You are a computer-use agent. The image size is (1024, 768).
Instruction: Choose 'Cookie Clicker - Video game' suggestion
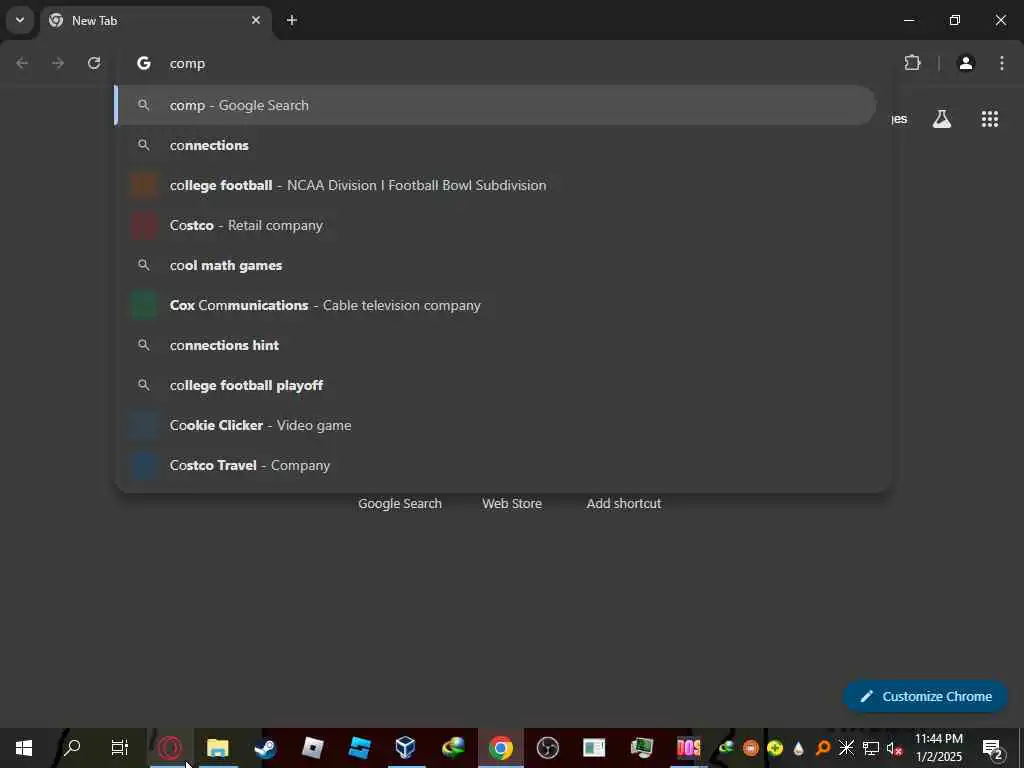pyautogui.click(x=496, y=425)
